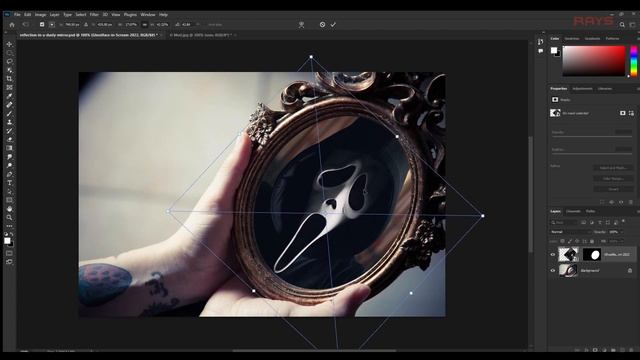Open the File menu
Screen dimensions: 640x360
pyautogui.click(x=17, y=15)
